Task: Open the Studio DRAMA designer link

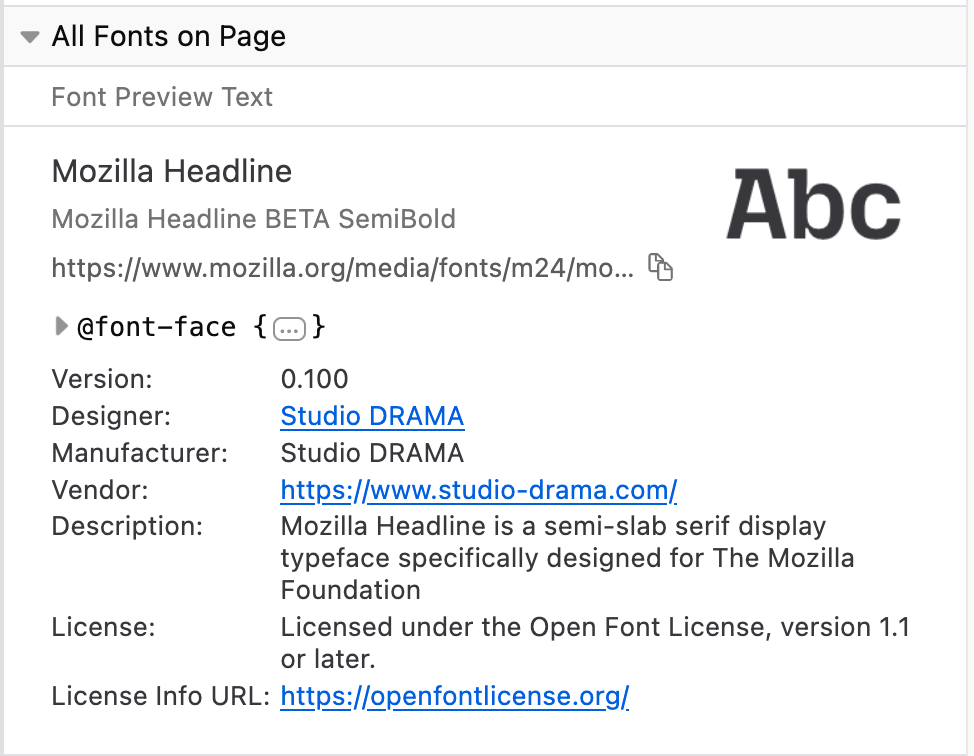Action: (x=372, y=416)
